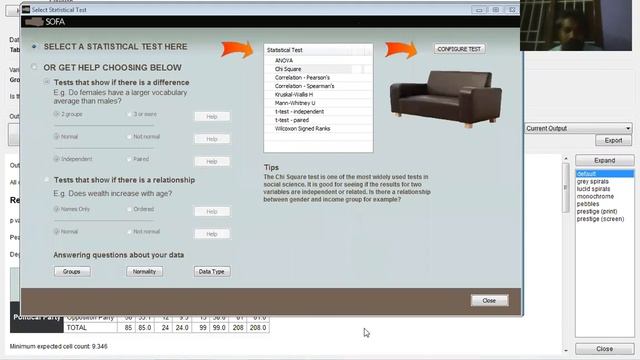Open the Normality check button
The width and height of the screenshot is (640, 360).
[144, 271]
